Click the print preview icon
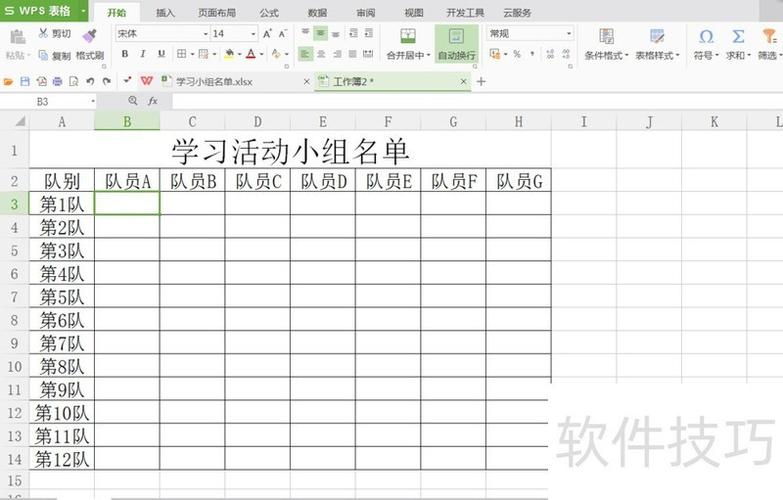This screenshot has width=783, height=500. [74, 81]
